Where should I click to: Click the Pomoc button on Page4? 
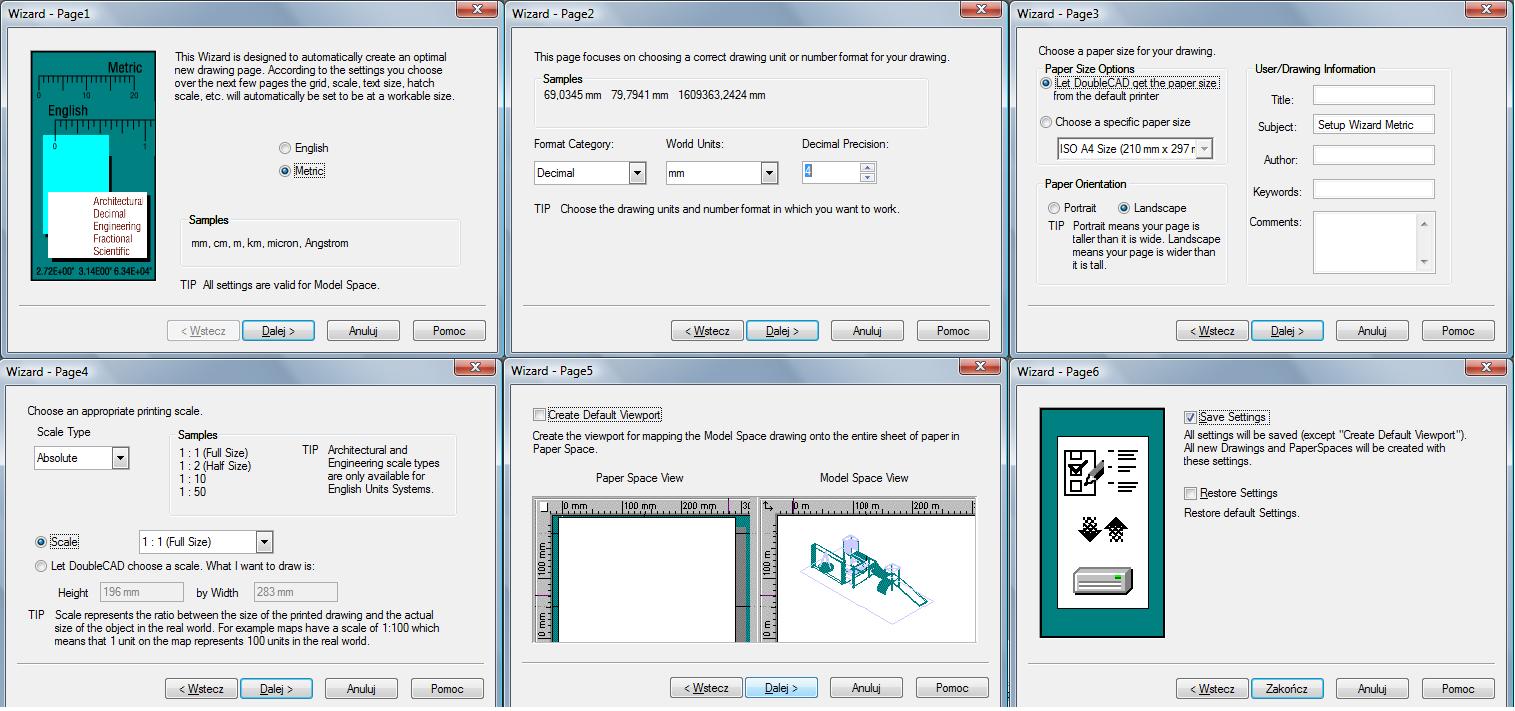tap(447, 688)
